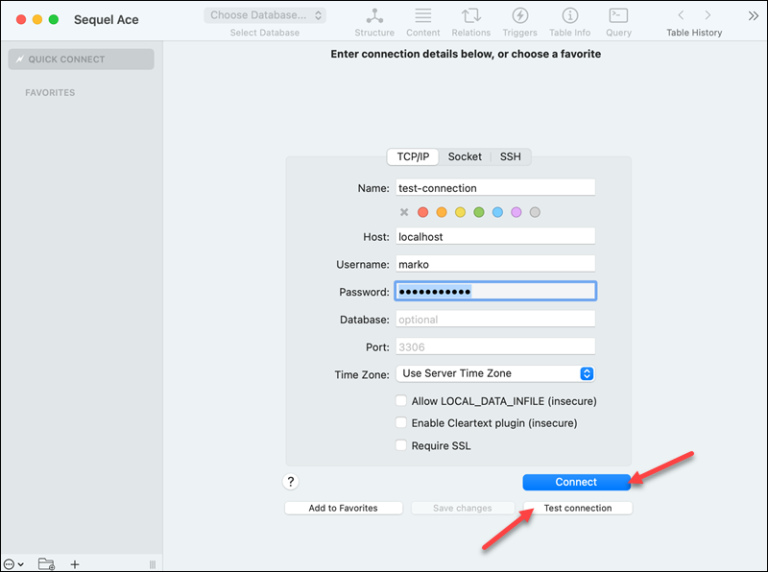768x572 pixels.
Task: Expand the Choose Database selector
Action: click(265, 15)
